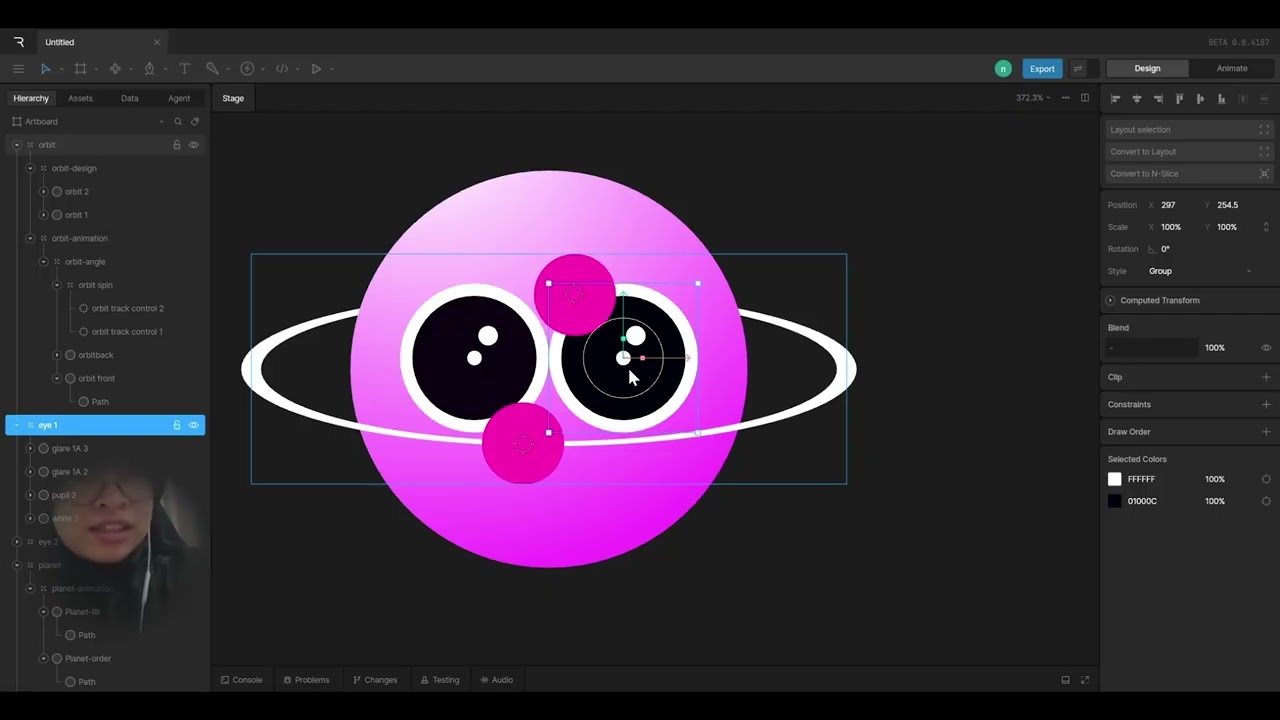1280x720 pixels.
Task: Open the Problems panel
Action: (306, 680)
